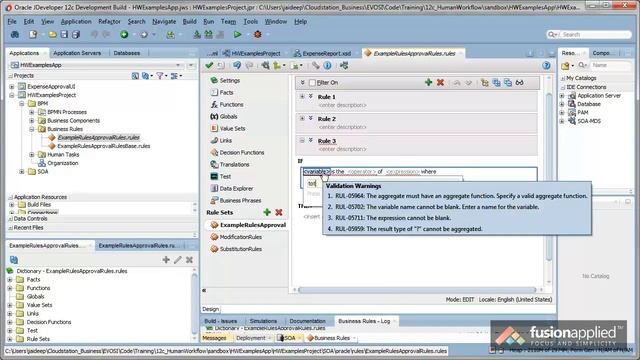This screenshot has width=640, height=360.
Task: Collapse the HWExamplesProject node
Action: point(12,95)
